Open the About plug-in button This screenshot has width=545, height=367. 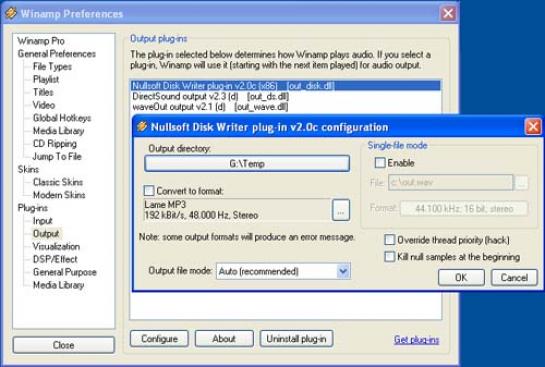[x=224, y=339]
